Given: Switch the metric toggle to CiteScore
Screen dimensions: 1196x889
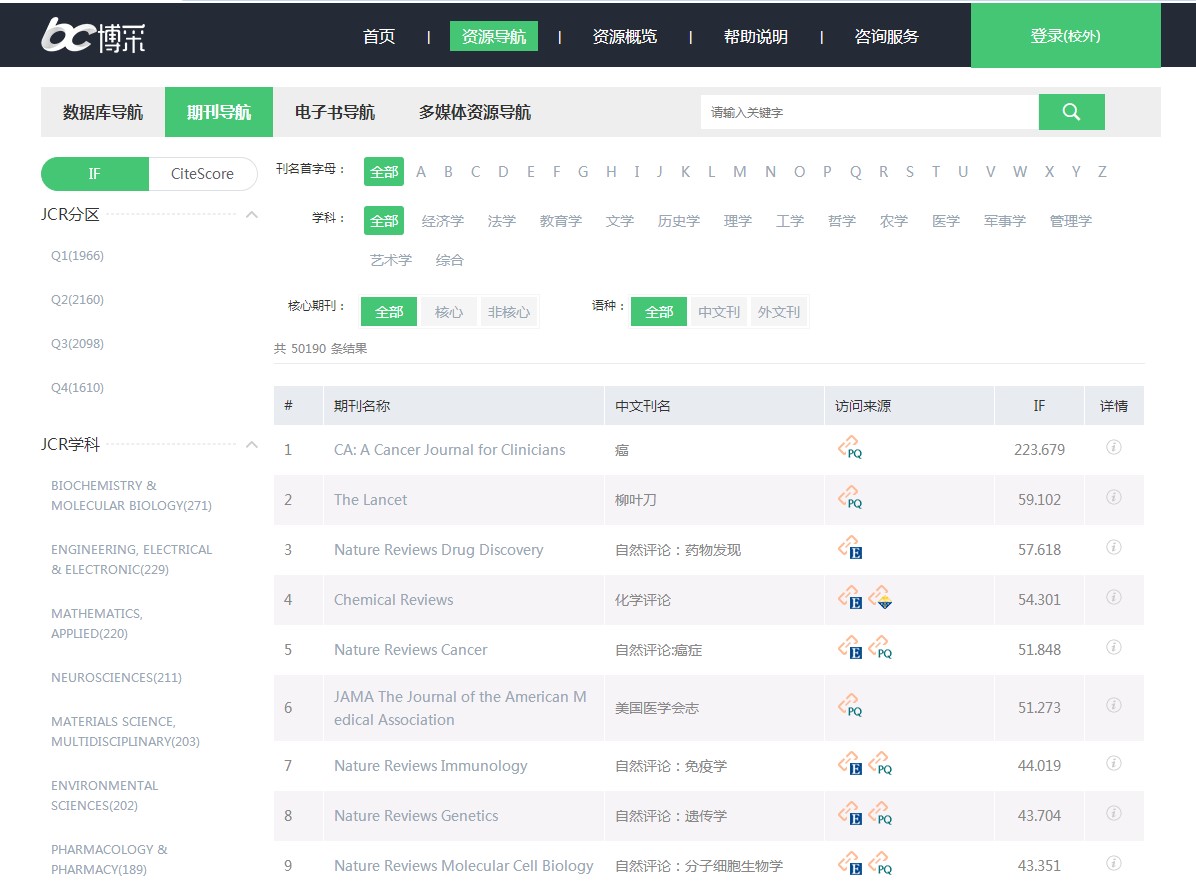Looking at the screenshot, I should pos(202,174).
